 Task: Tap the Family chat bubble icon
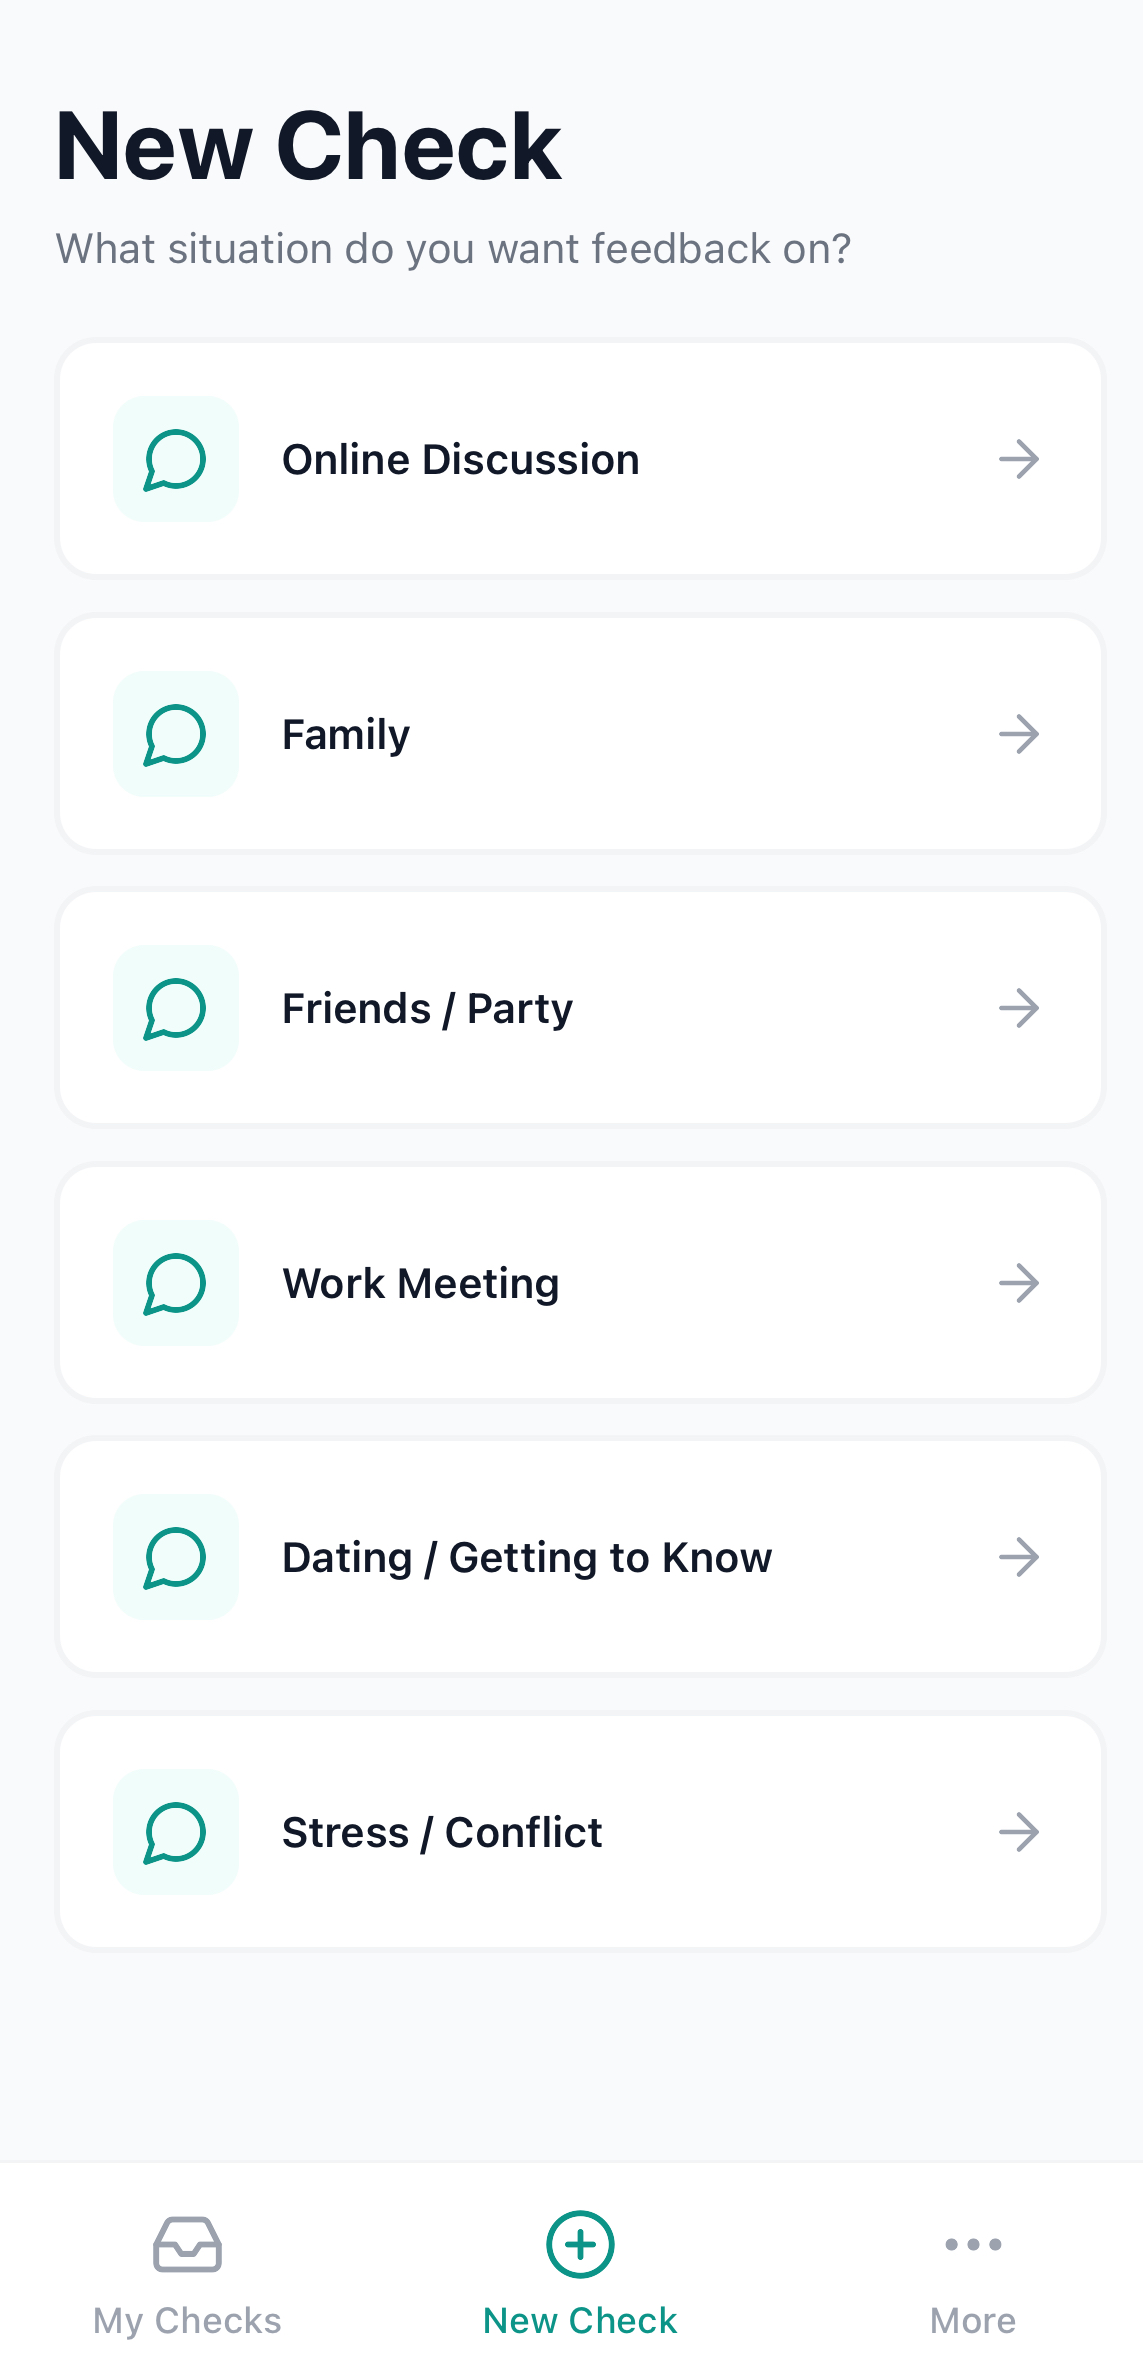click(x=176, y=734)
